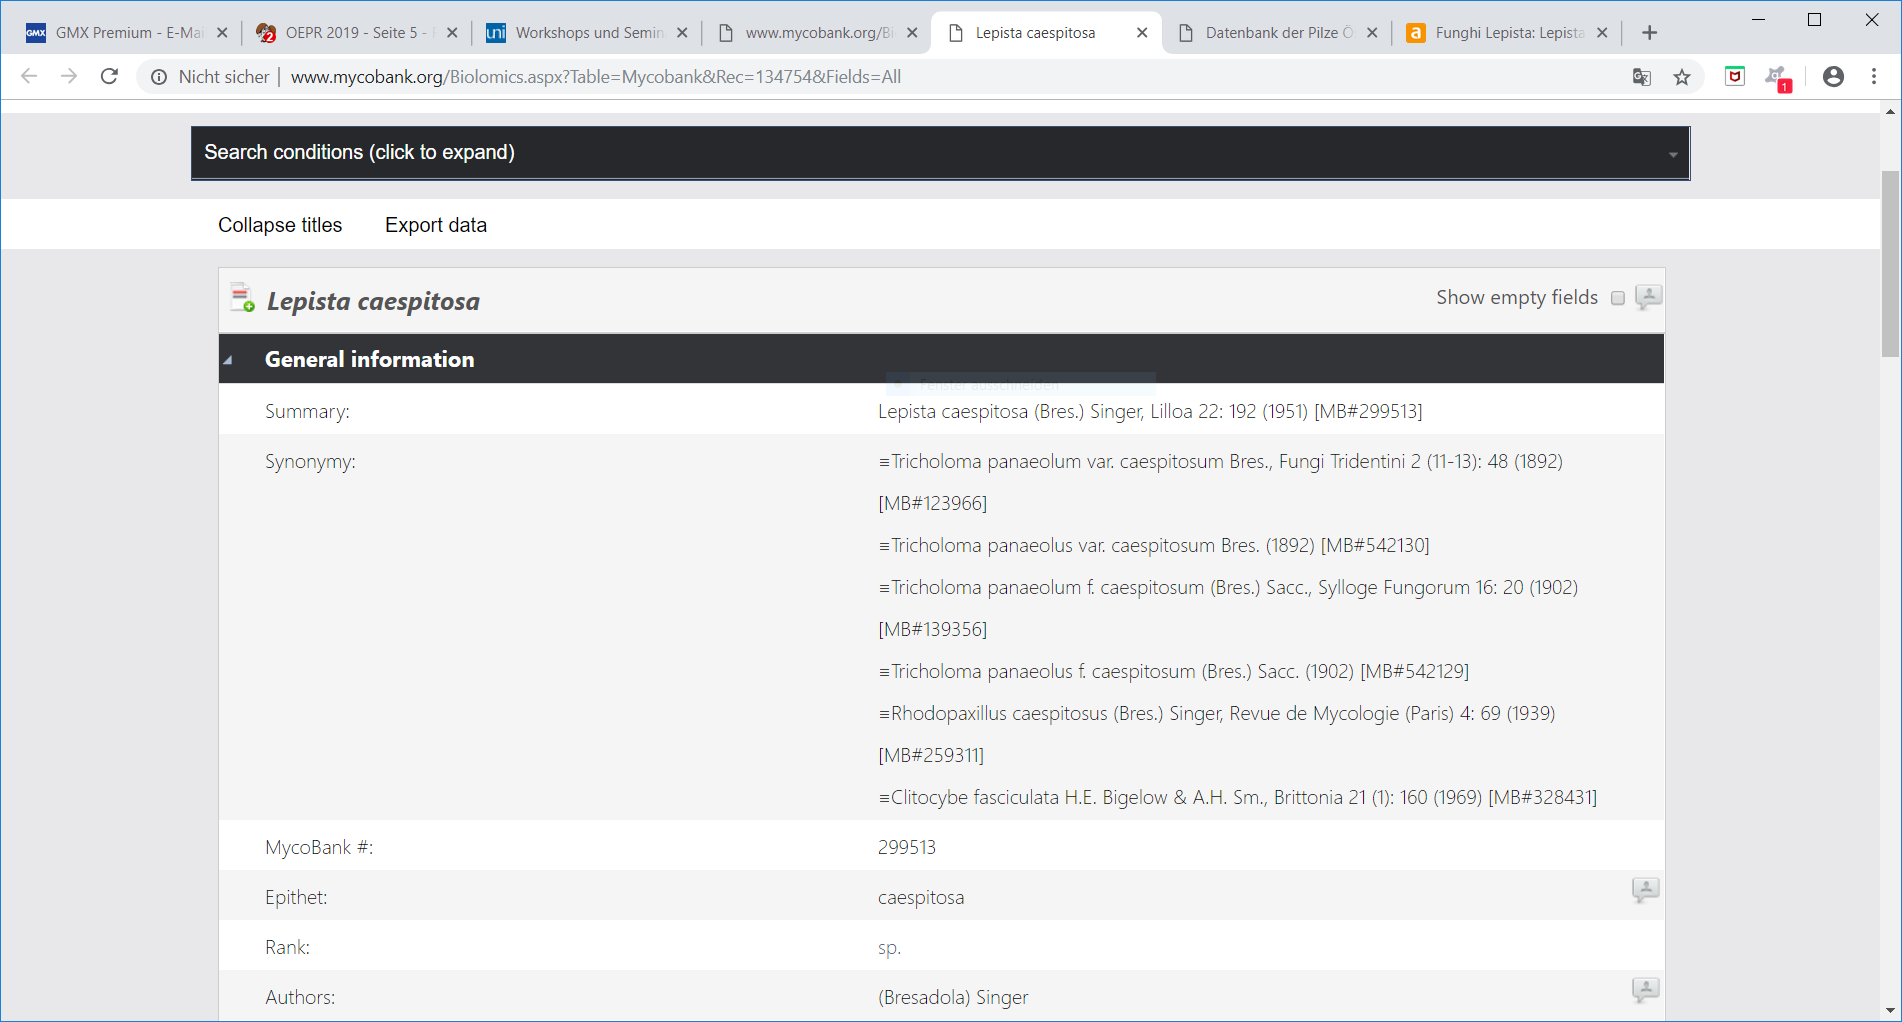This screenshot has height=1022, width=1902.
Task: Bookmark this page with the star icon
Action: coord(1682,77)
